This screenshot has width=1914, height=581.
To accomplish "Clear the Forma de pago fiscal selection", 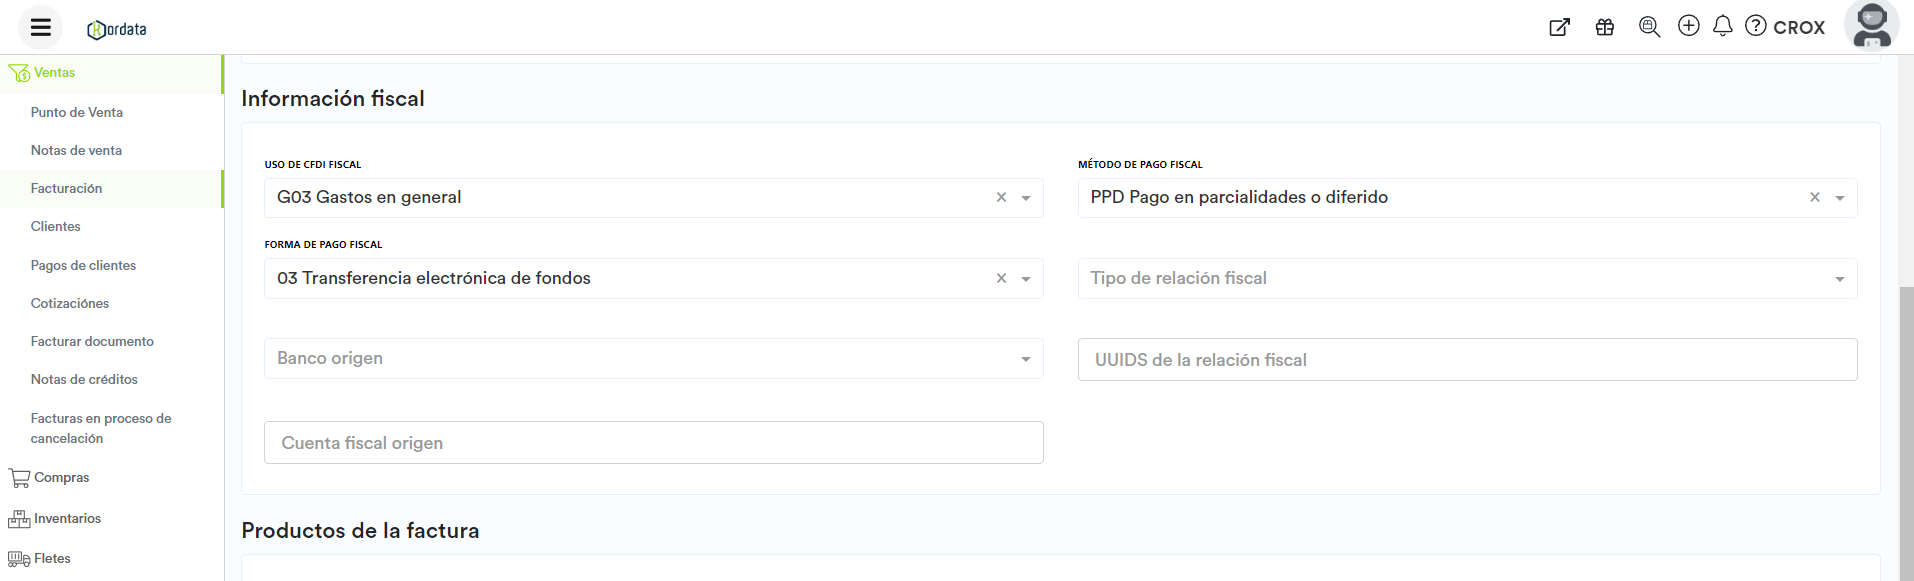I will 1001,279.
